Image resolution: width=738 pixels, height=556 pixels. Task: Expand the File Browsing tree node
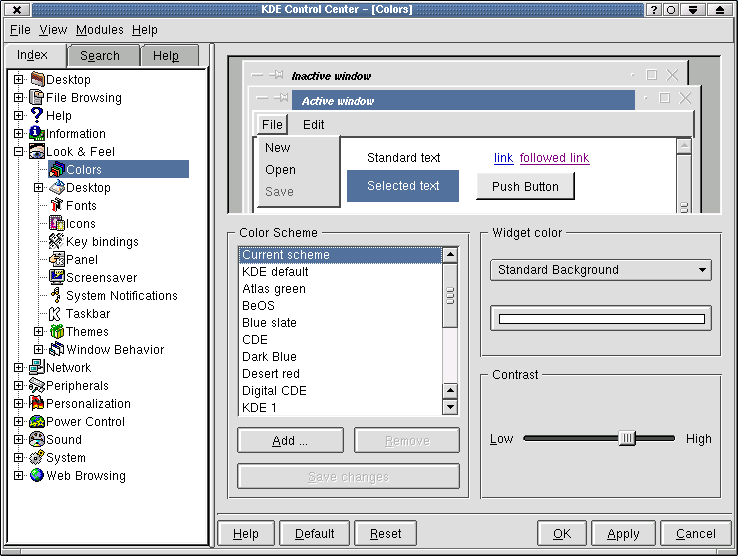(18, 97)
